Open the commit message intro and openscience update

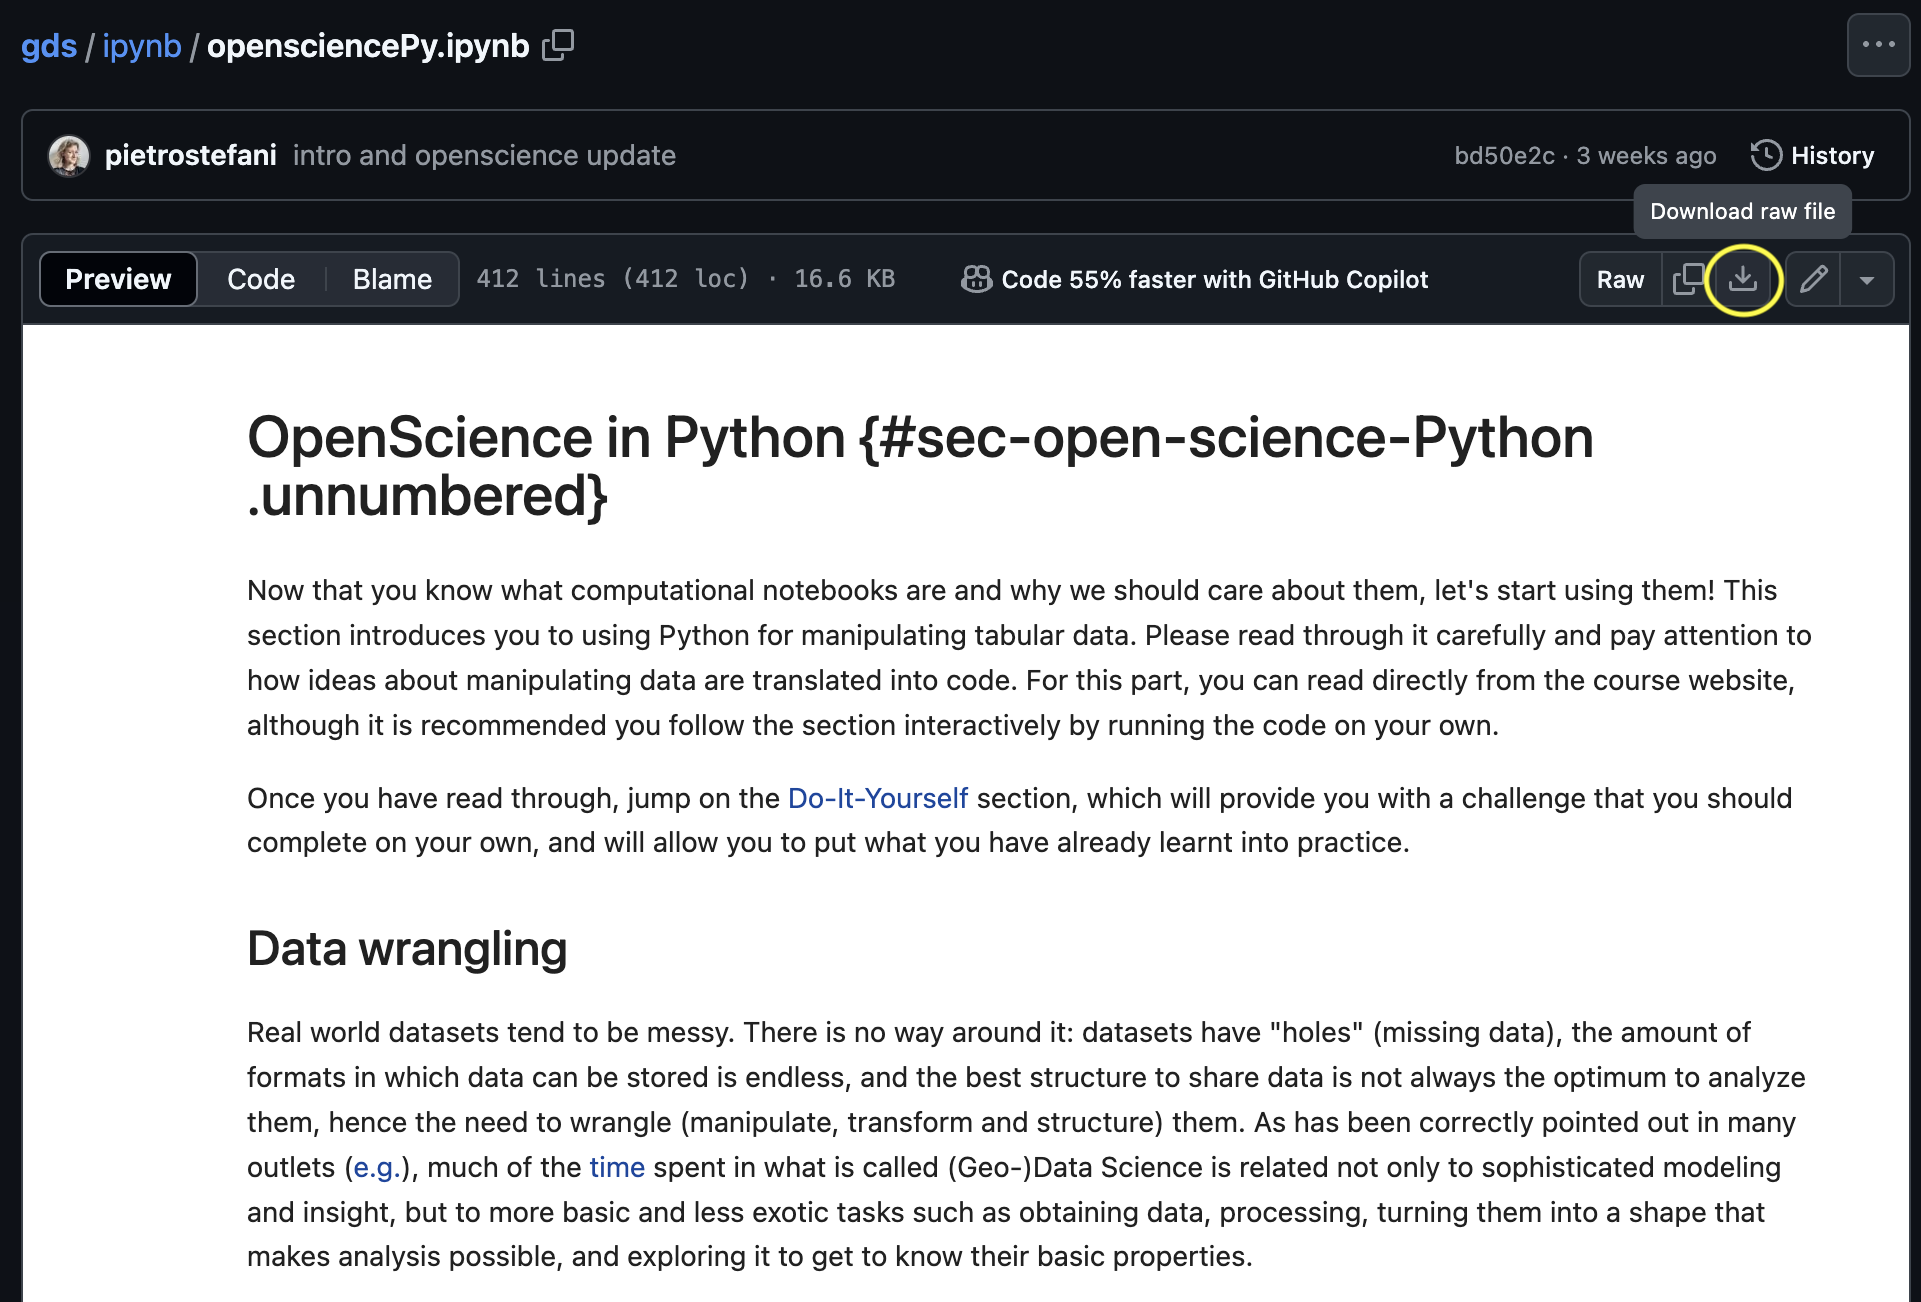(x=484, y=155)
